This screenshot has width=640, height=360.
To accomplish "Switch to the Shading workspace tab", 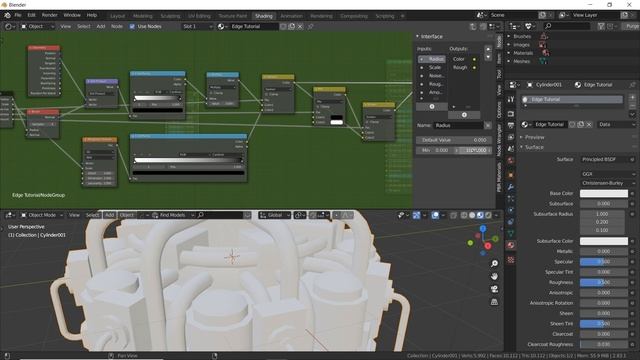I will pyautogui.click(x=264, y=16).
